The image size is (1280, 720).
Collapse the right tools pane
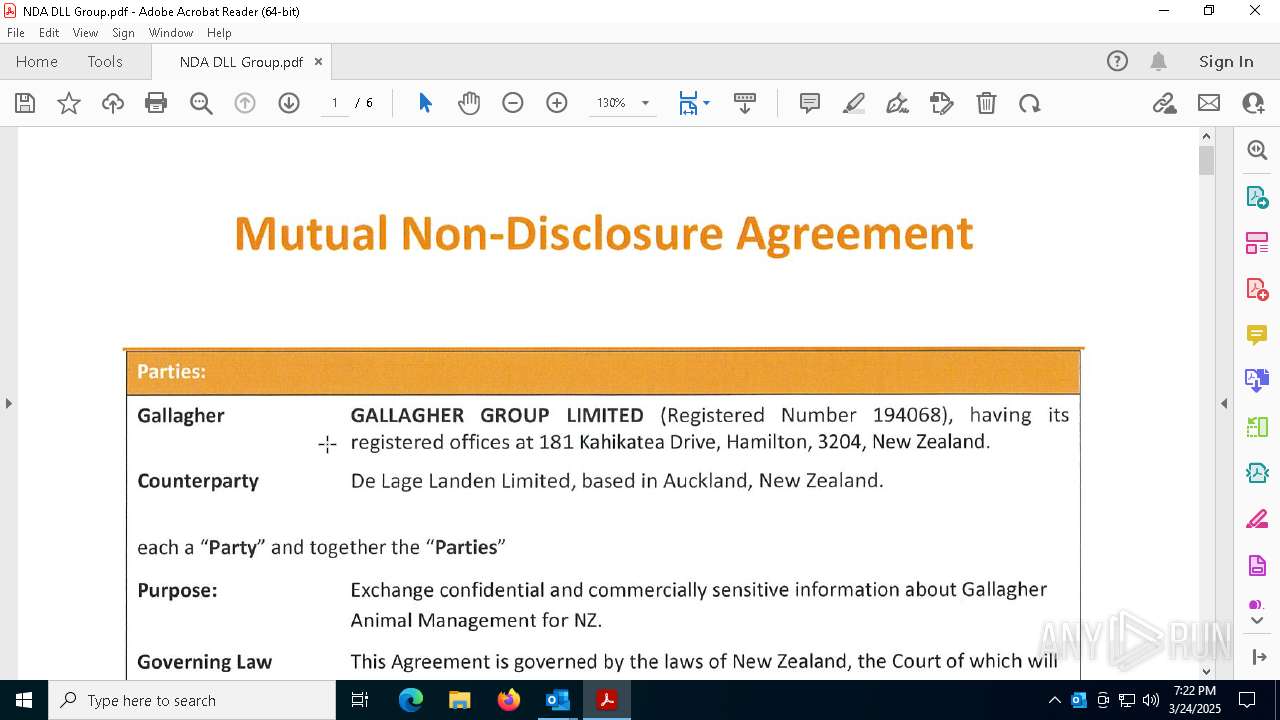[1257, 657]
